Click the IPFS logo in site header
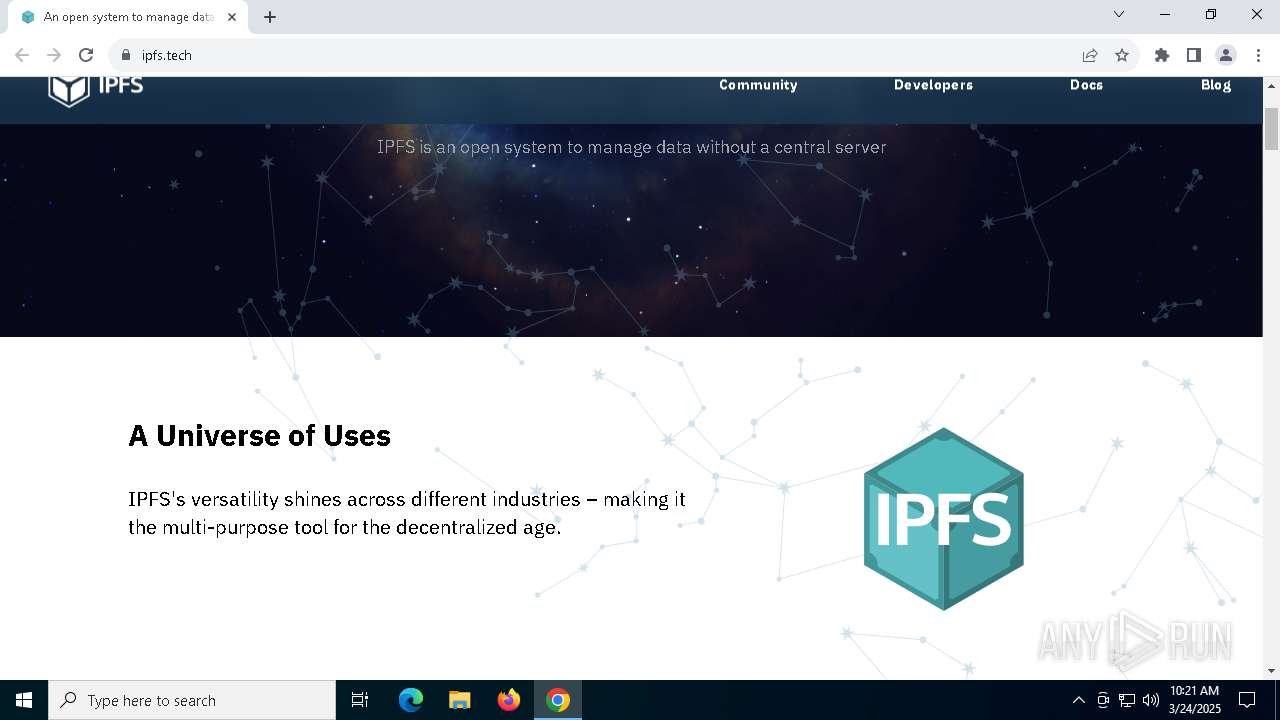 [96, 88]
